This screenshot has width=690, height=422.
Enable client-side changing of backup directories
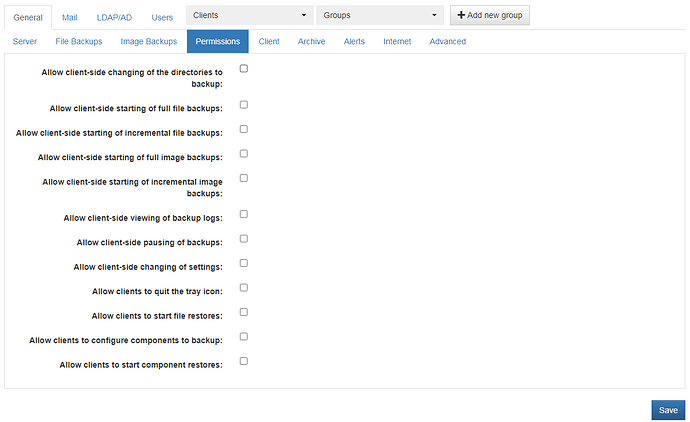[x=244, y=69]
